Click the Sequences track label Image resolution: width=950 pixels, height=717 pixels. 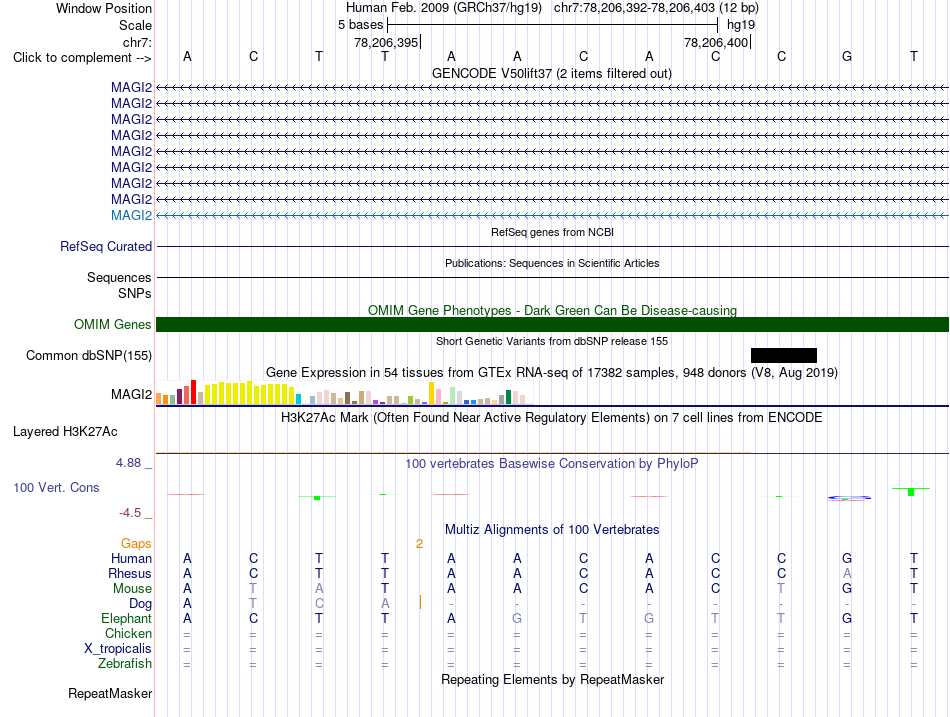(x=119, y=278)
